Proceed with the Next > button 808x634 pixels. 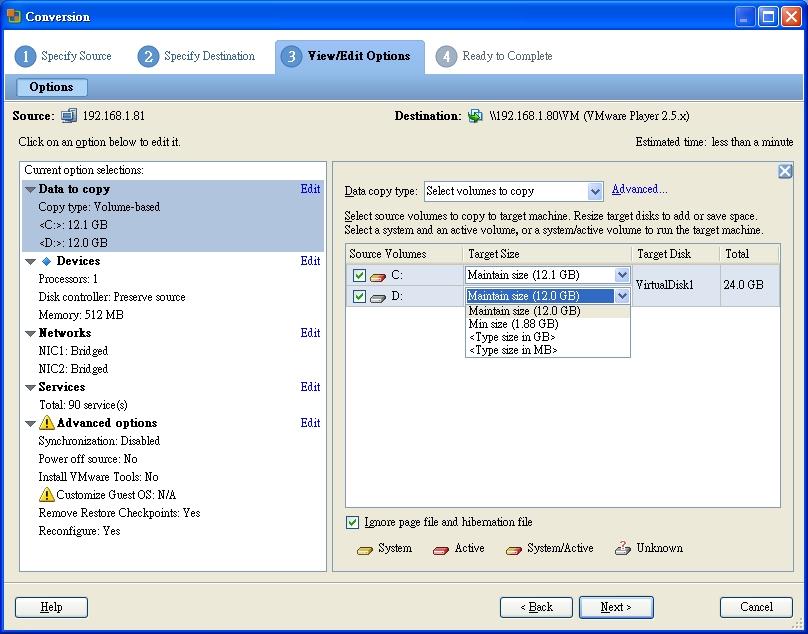pos(616,607)
